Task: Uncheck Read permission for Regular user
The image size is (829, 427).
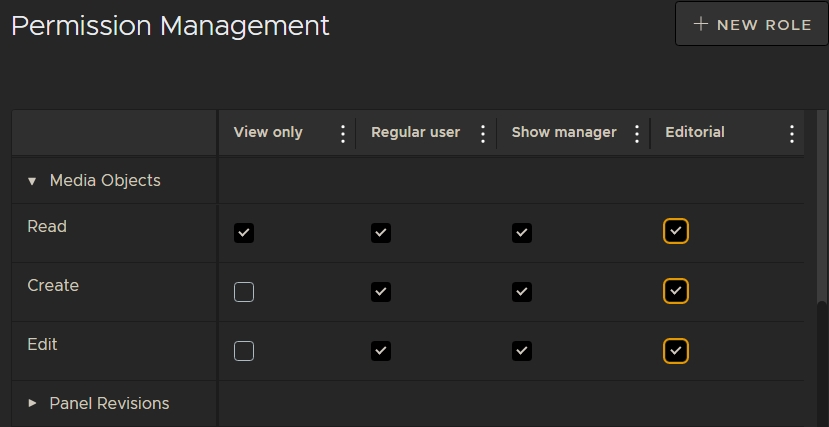Action: tap(380, 233)
